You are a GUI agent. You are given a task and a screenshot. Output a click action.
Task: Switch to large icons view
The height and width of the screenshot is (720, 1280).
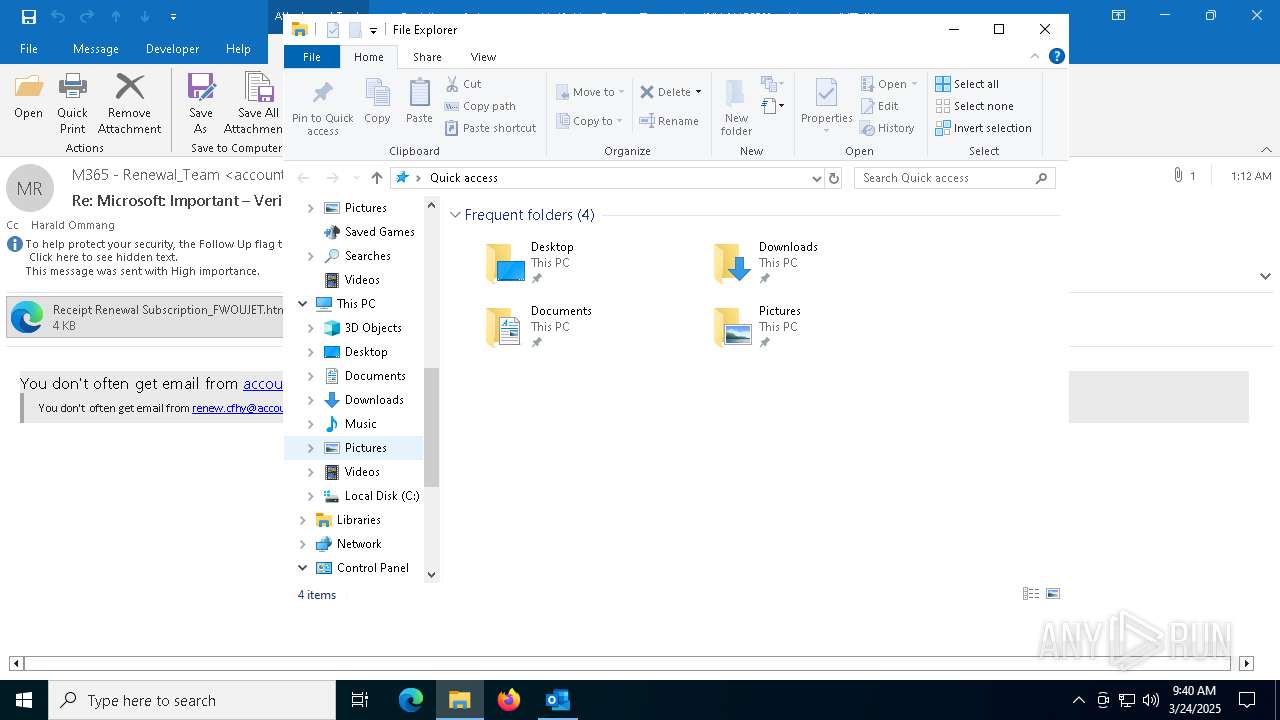[x=1053, y=594]
